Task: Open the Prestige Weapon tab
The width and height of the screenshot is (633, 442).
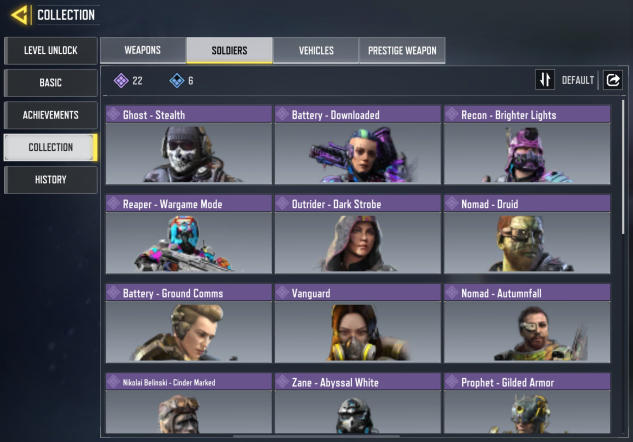Action: coord(402,50)
